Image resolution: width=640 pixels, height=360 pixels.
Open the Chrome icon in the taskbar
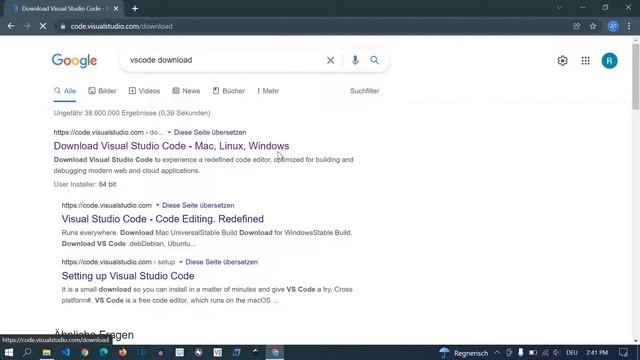click(x=84, y=353)
